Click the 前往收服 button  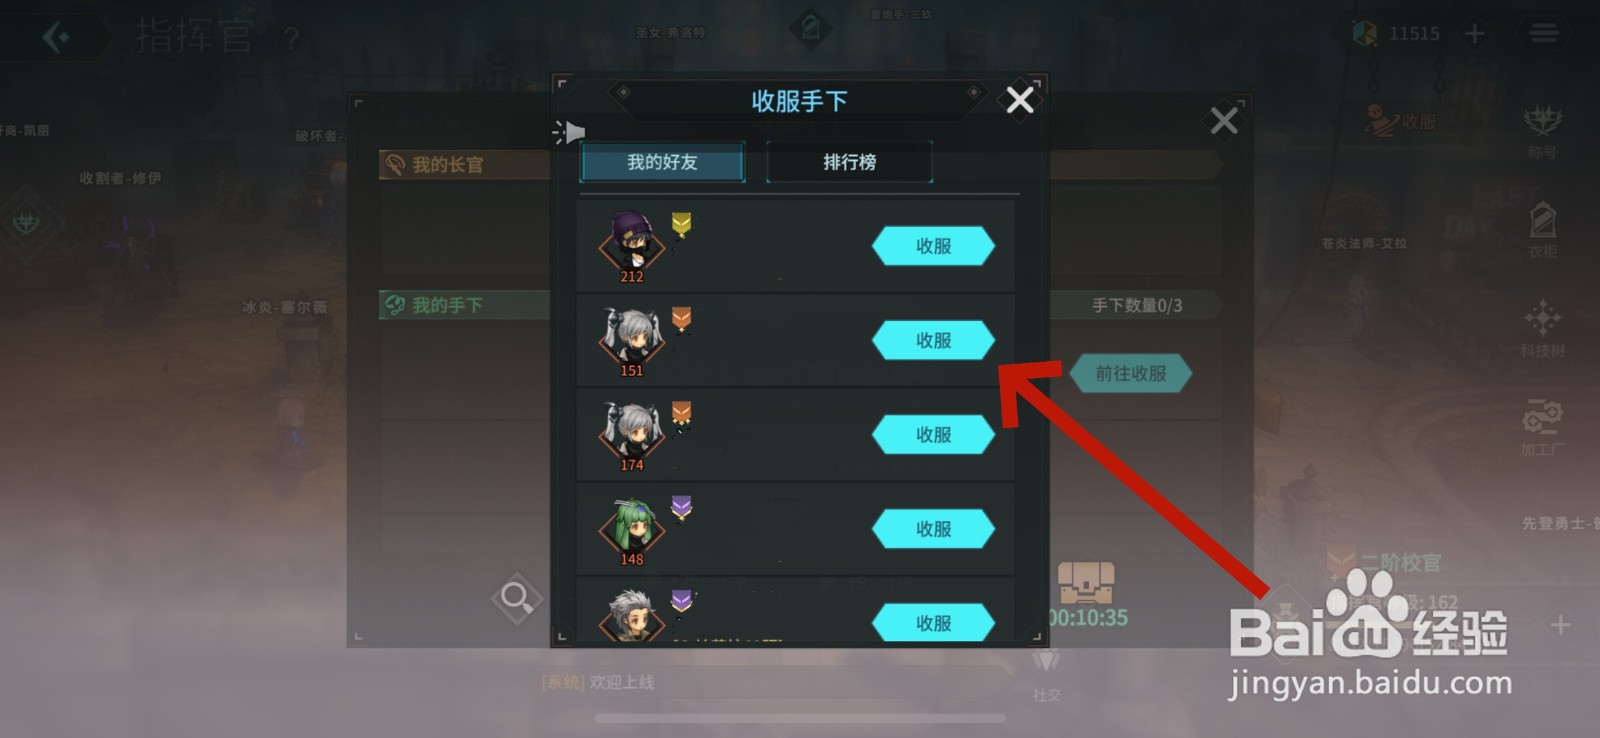(x=1131, y=373)
